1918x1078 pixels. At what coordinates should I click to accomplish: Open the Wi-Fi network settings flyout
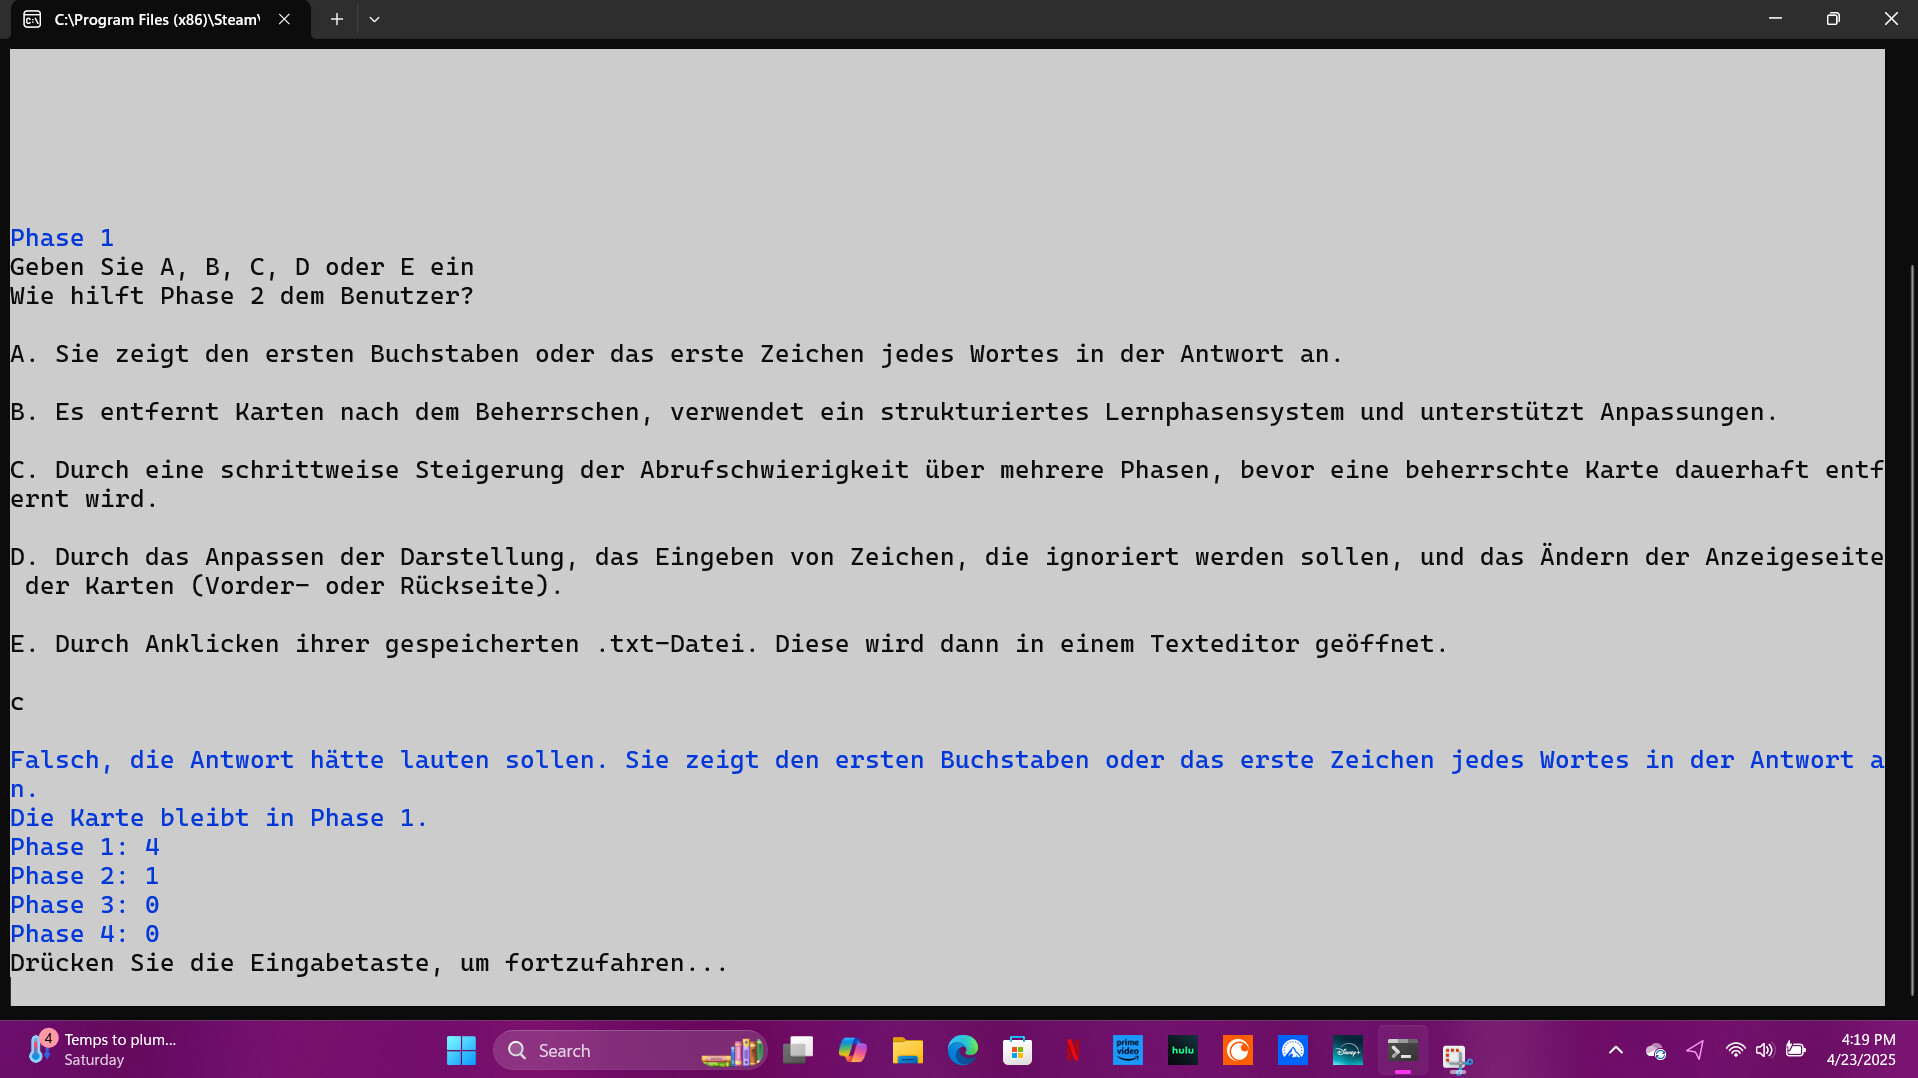pyautogui.click(x=1735, y=1050)
